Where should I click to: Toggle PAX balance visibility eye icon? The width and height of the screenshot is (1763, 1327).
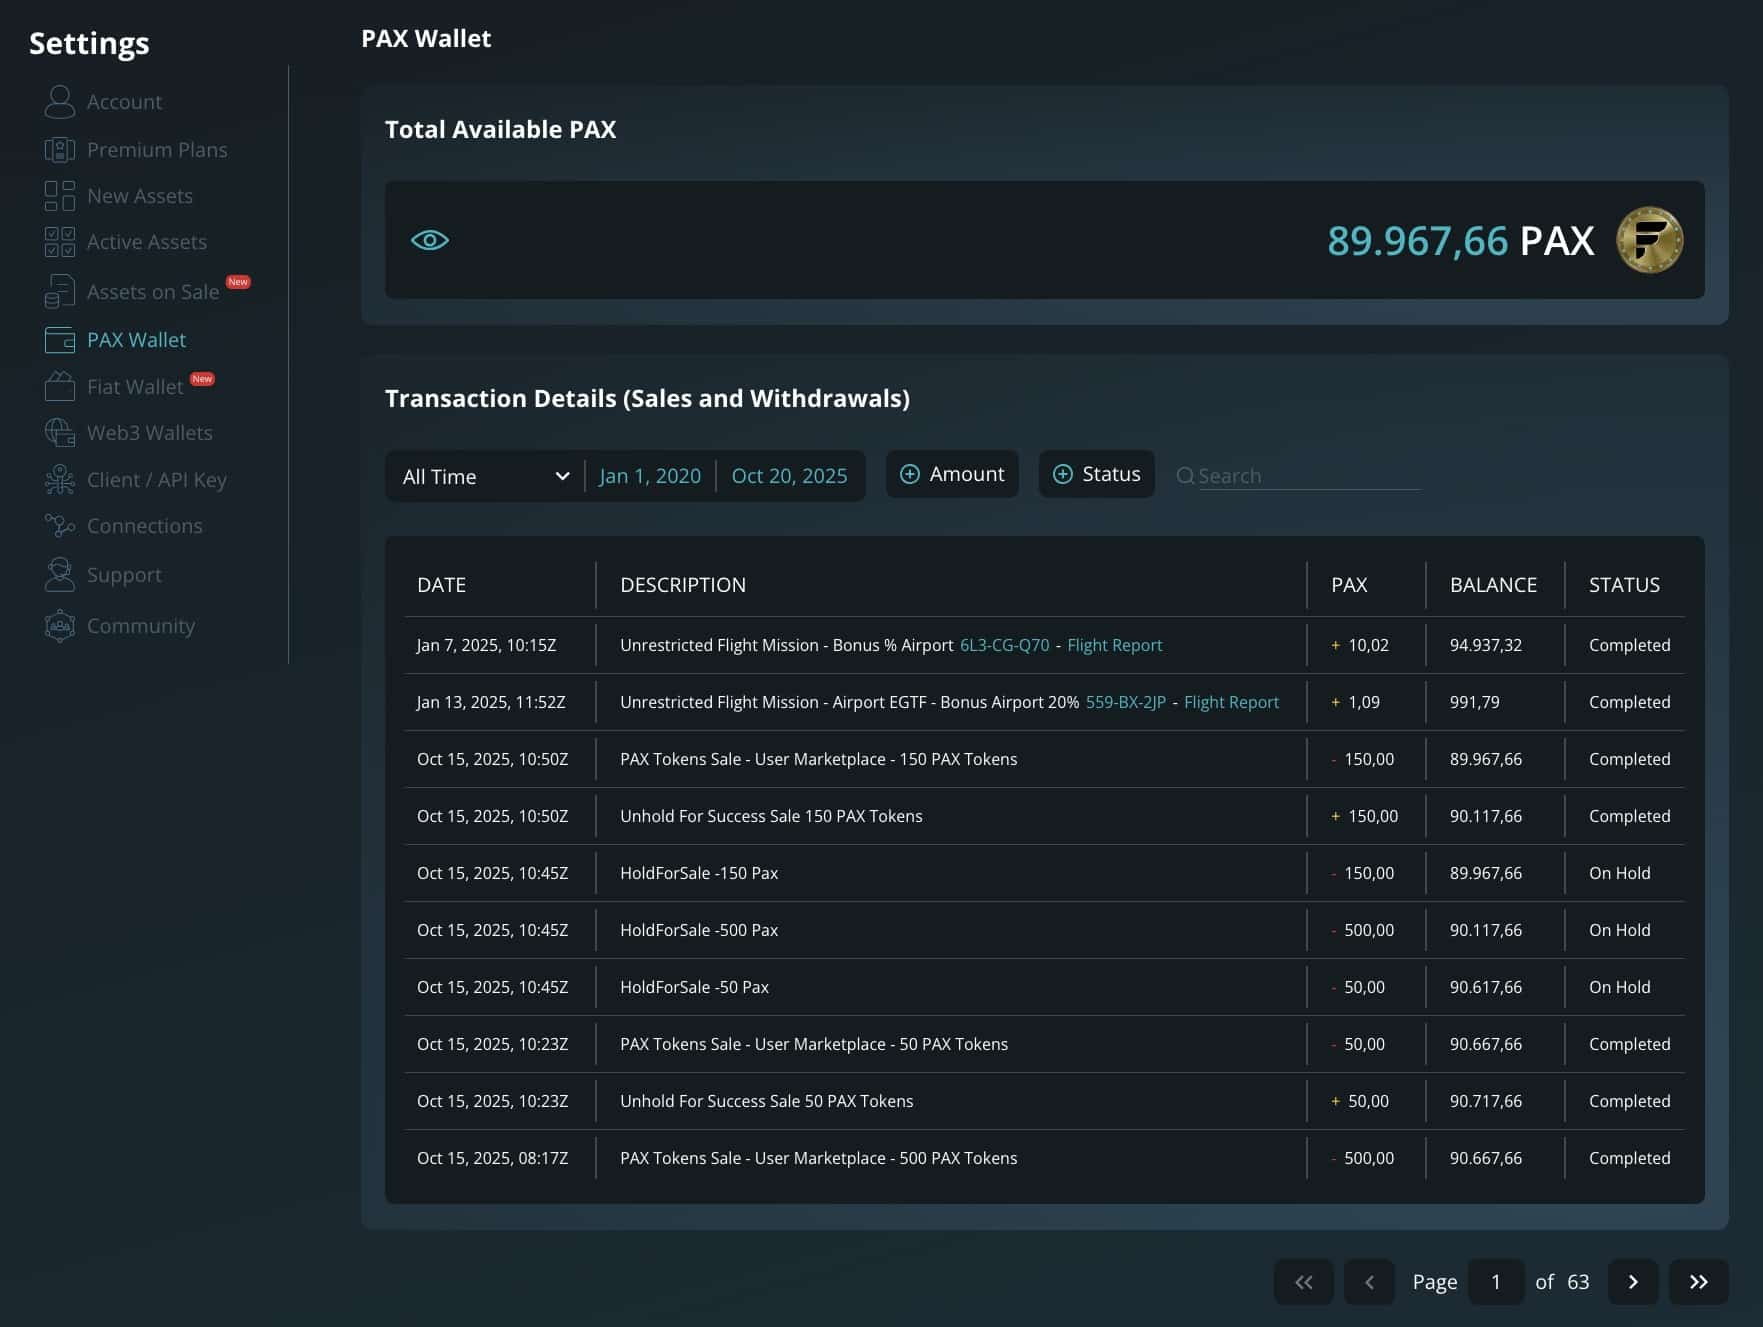(x=430, y=240)
